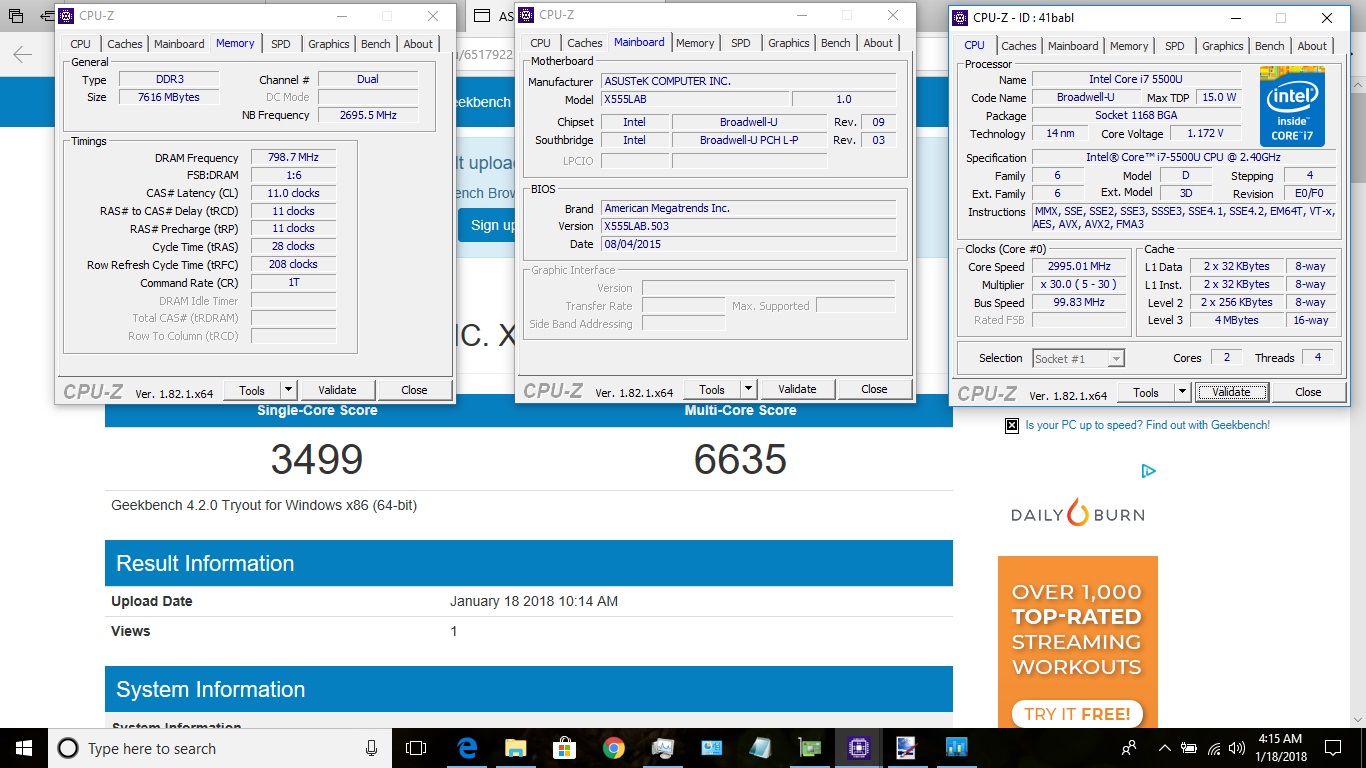The width and height of the screenshot is (1366, 768).
Task: Switch to the CPU-Z taskbar icon
Action: point(858,748)
